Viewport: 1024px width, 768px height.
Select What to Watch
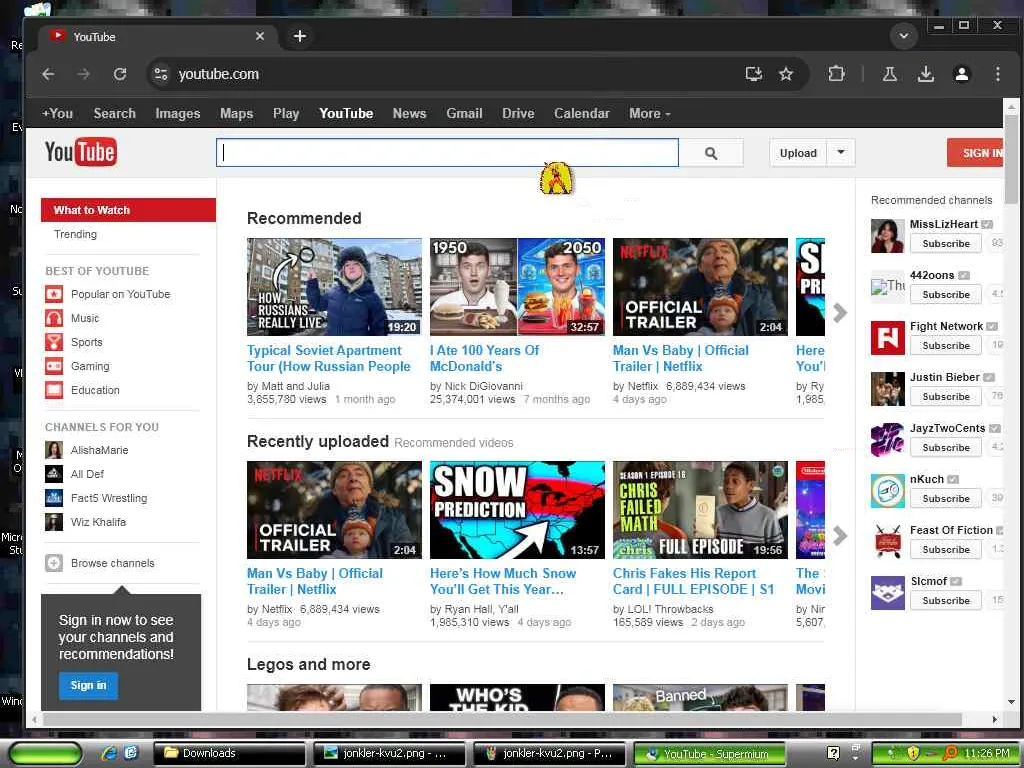pos(128,210)
